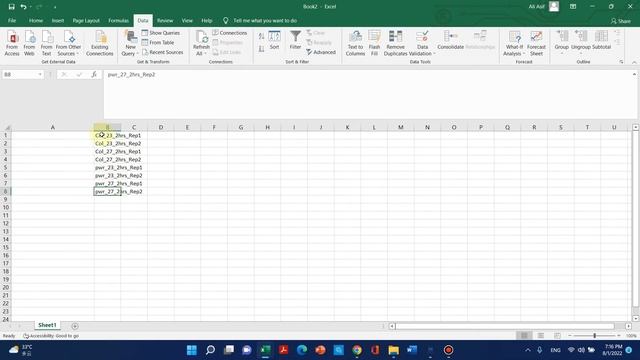Open the Consolidate tool
Viewport: 640px width, 360px height.
451,40
